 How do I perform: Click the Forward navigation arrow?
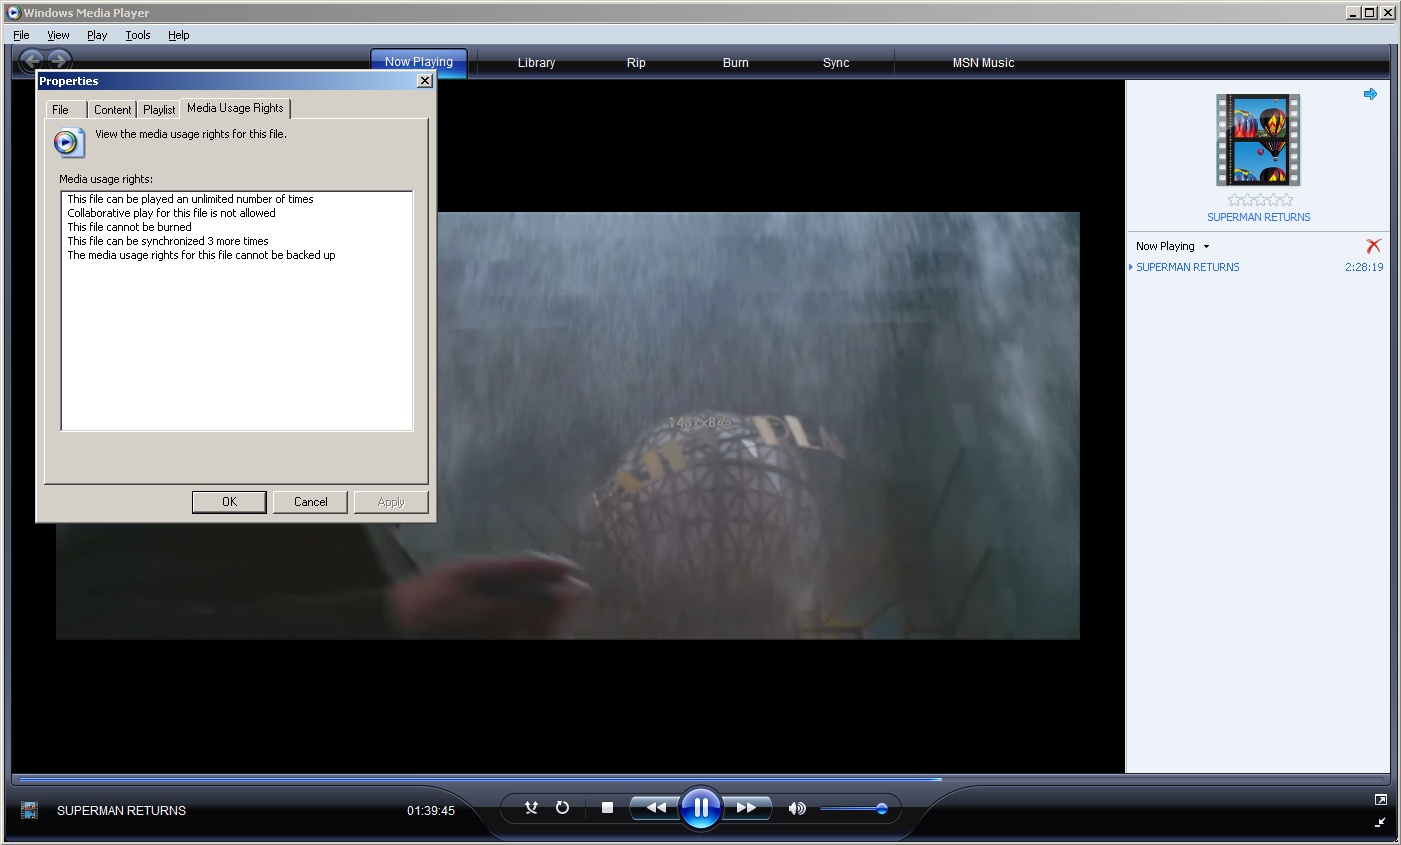[59, 60]
